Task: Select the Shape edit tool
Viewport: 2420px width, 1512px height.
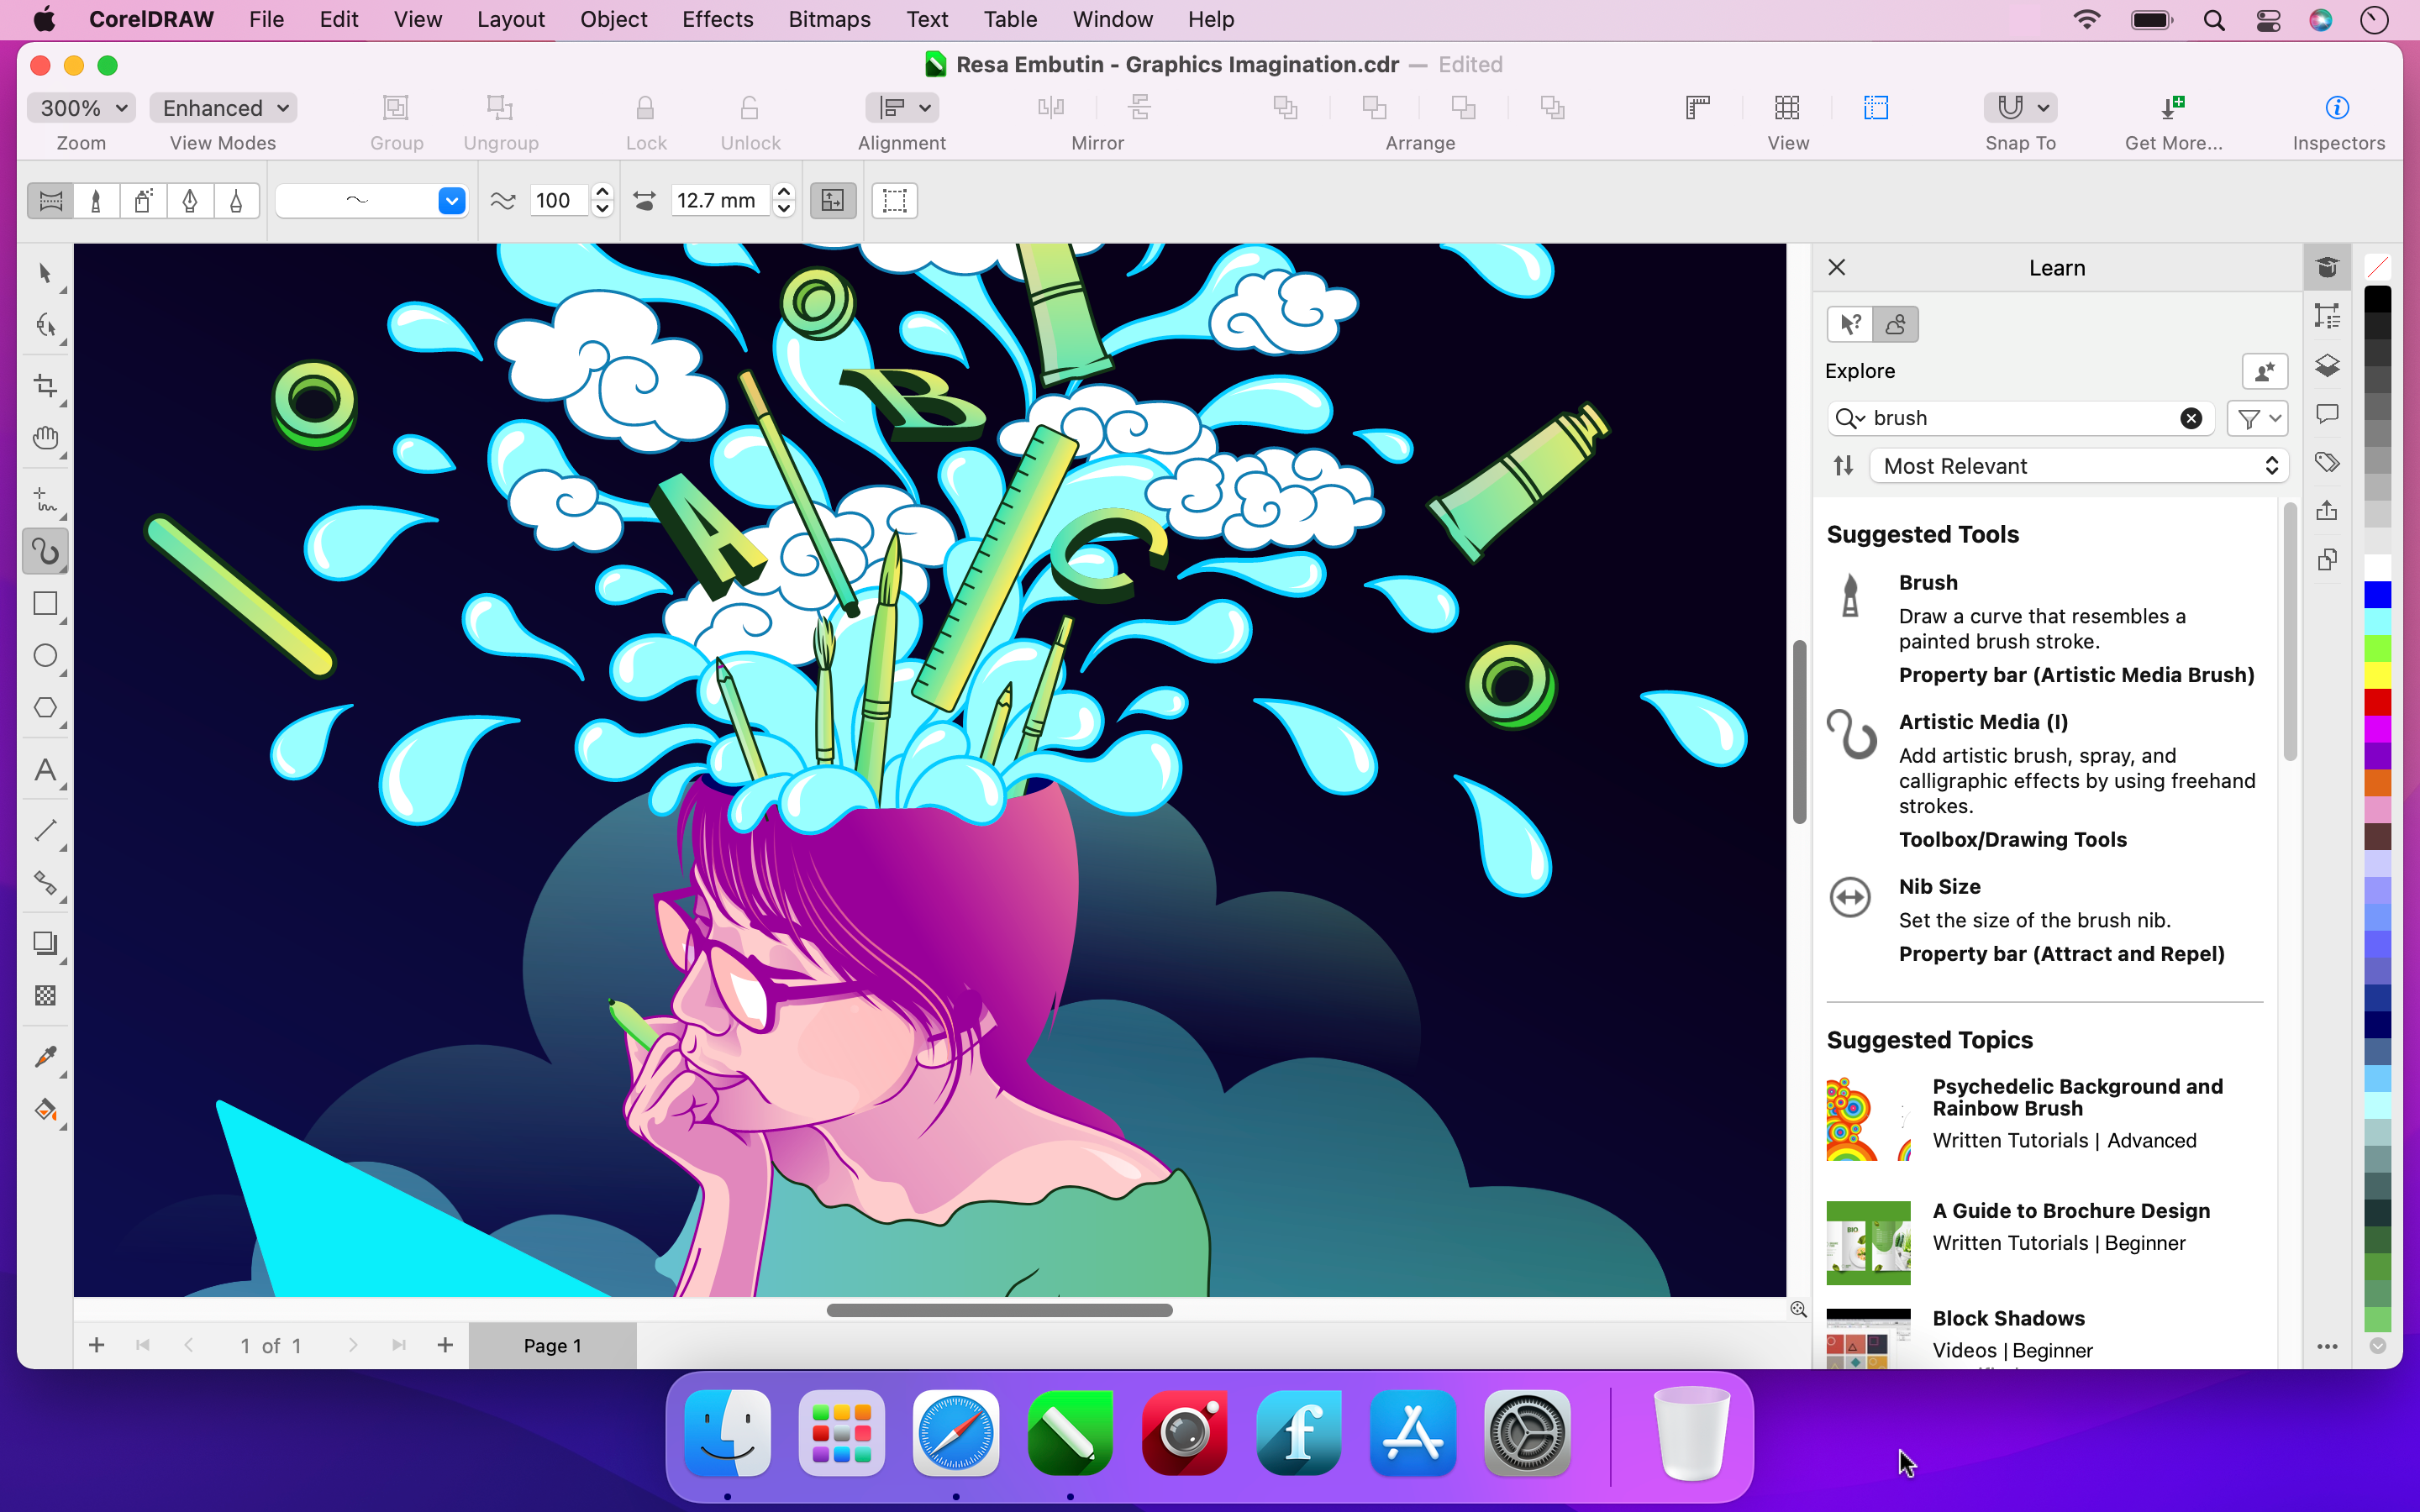Action: (x=46, y=325)
